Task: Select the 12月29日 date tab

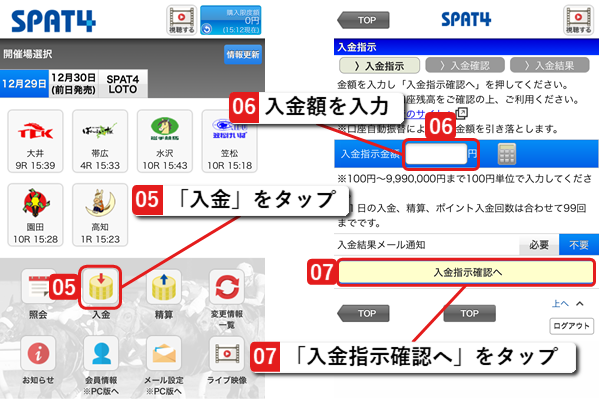Action: [x=24, y=83]
